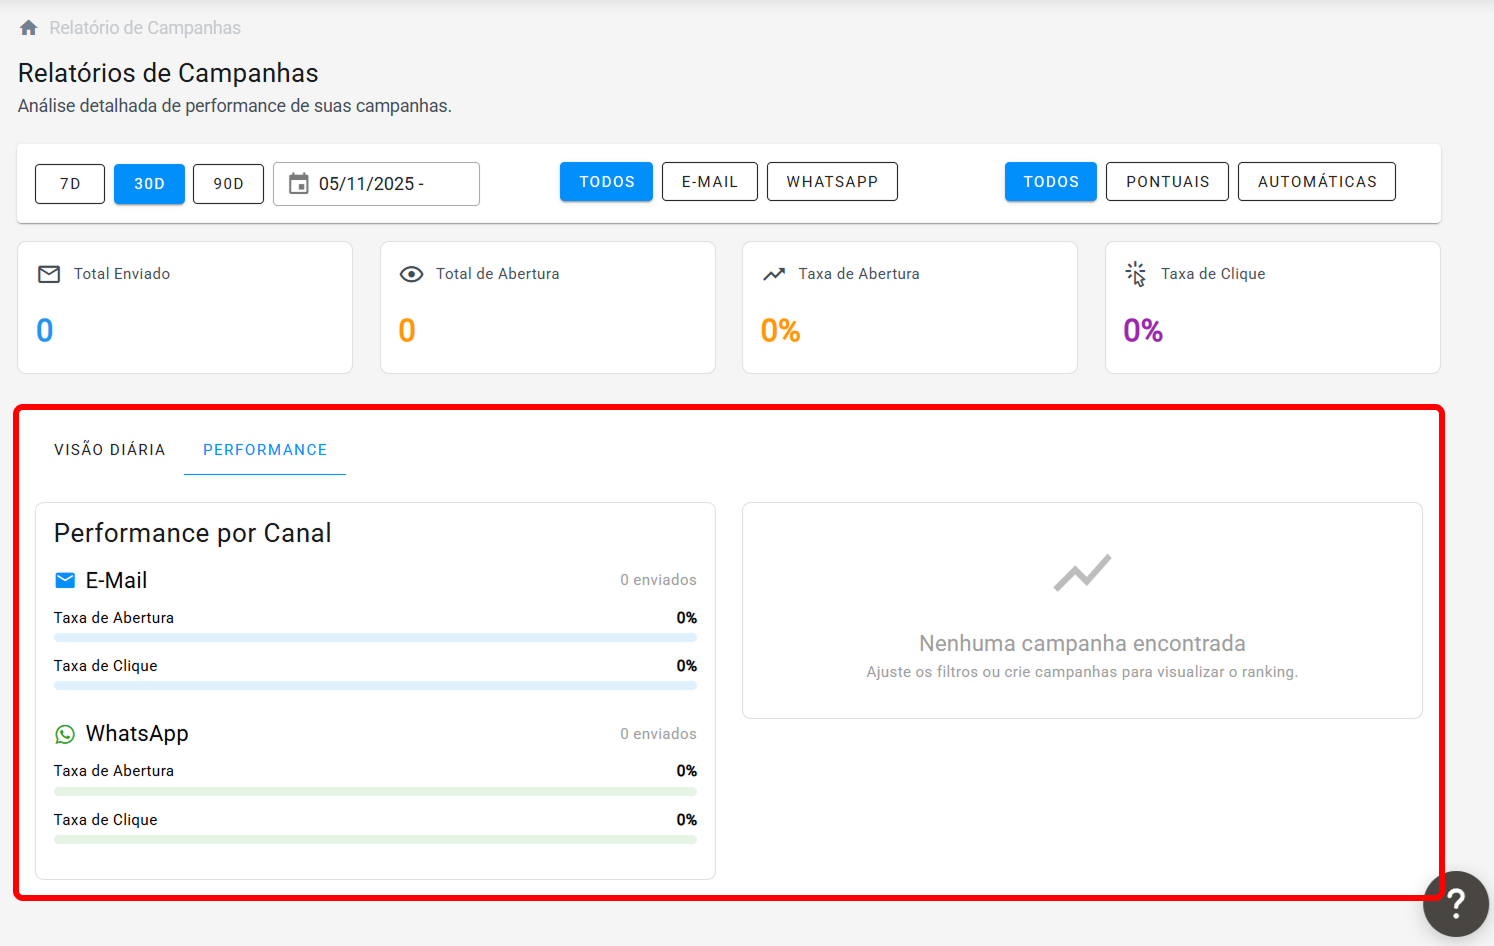Screen dimensions: 1494x946
Task: Filter channel by E-MAIL
Action: point(710,182)
